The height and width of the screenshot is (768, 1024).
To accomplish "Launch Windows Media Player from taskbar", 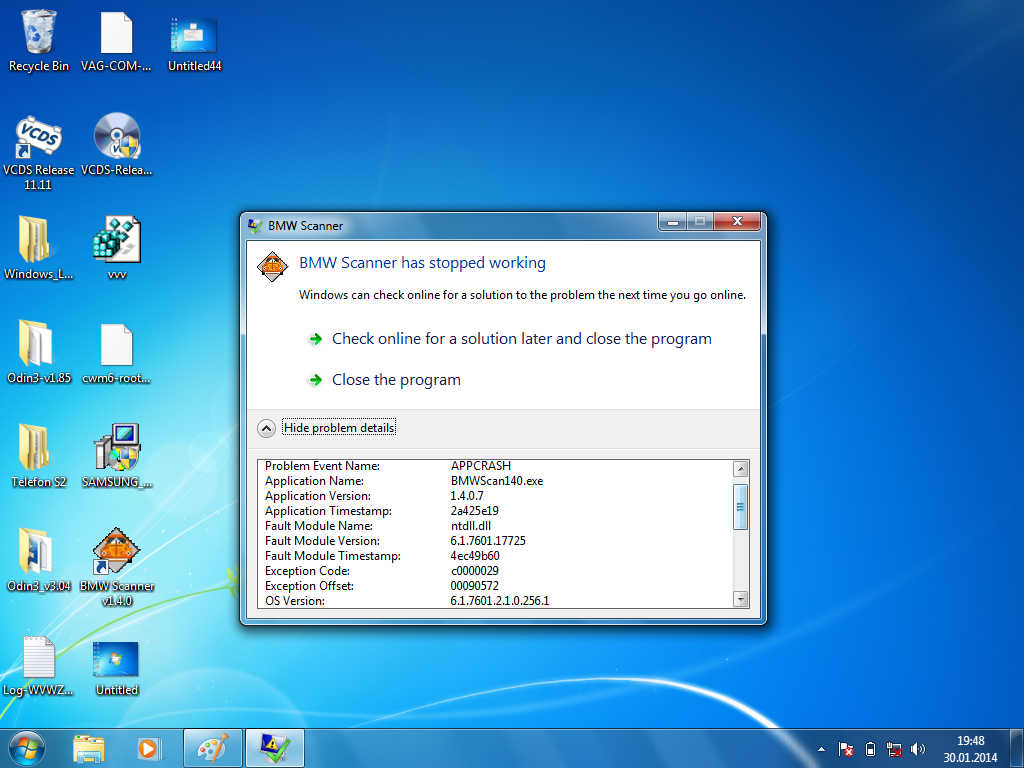I will pyautogui.click(x=149, y=748).
